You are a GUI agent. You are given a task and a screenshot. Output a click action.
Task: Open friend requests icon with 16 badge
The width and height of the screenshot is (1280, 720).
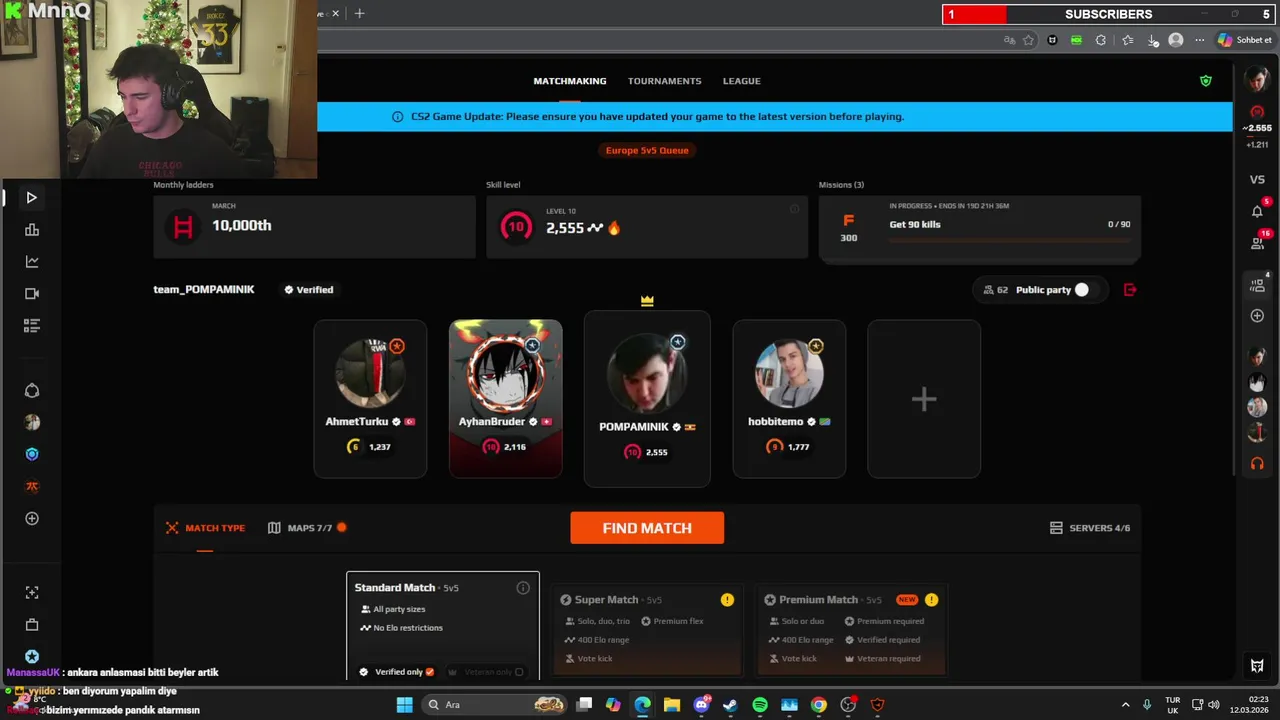click(x=1257, y=242)
